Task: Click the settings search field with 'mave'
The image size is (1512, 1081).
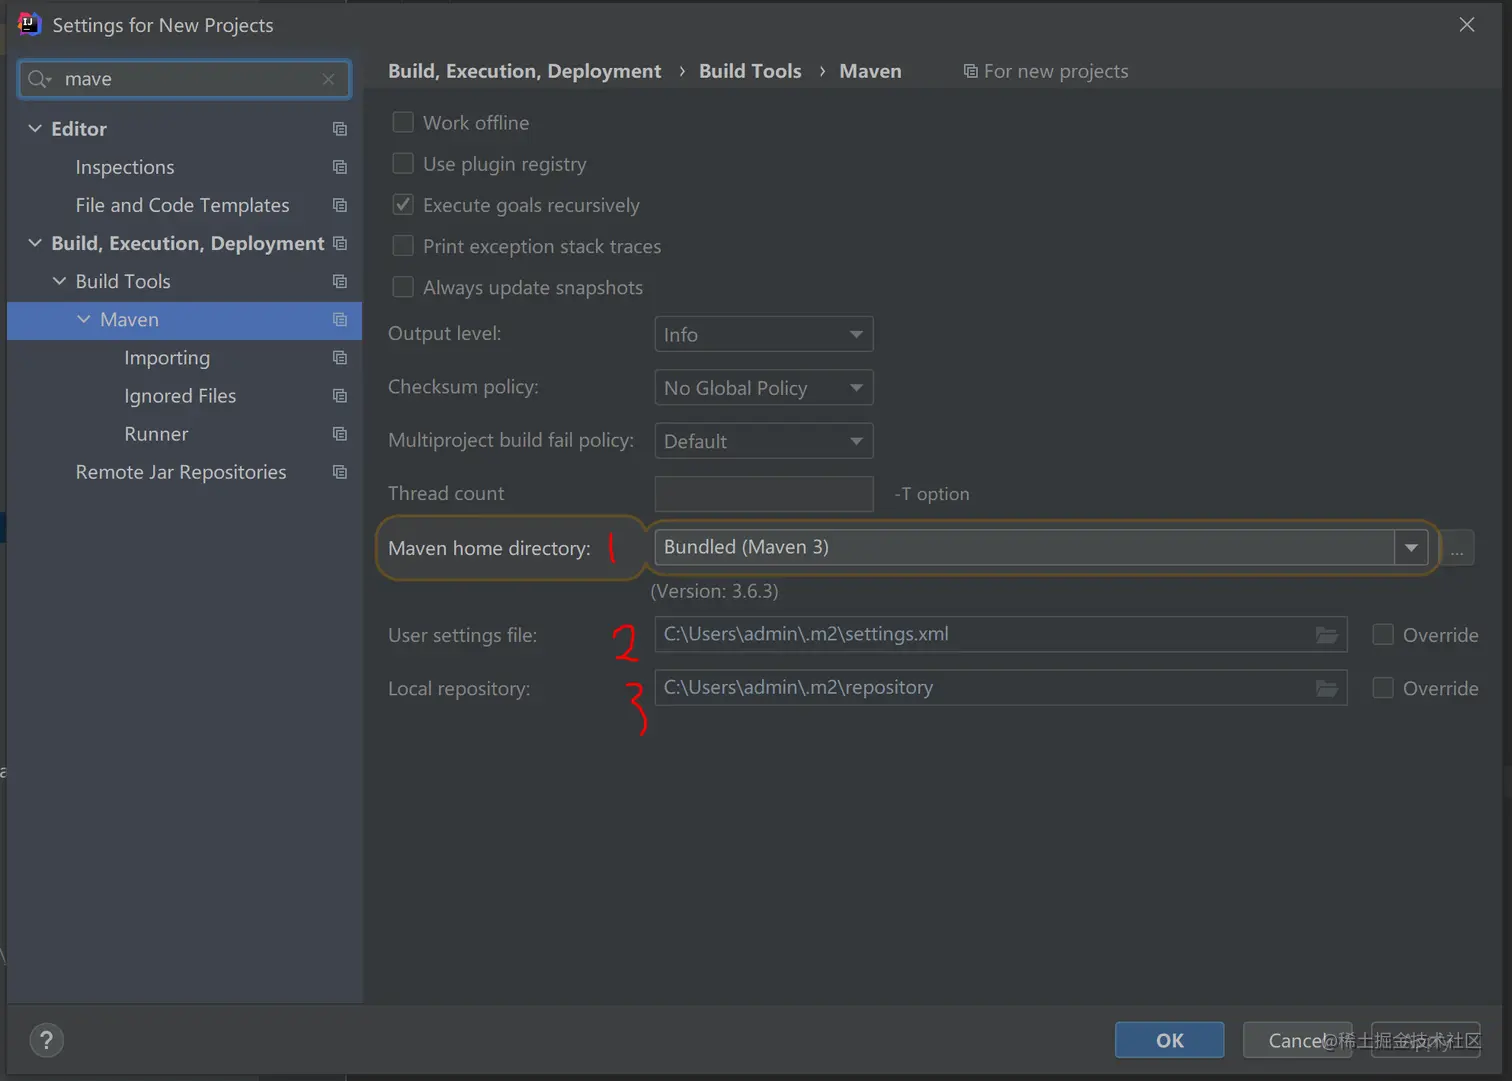Action: click(x=184, y=79)
